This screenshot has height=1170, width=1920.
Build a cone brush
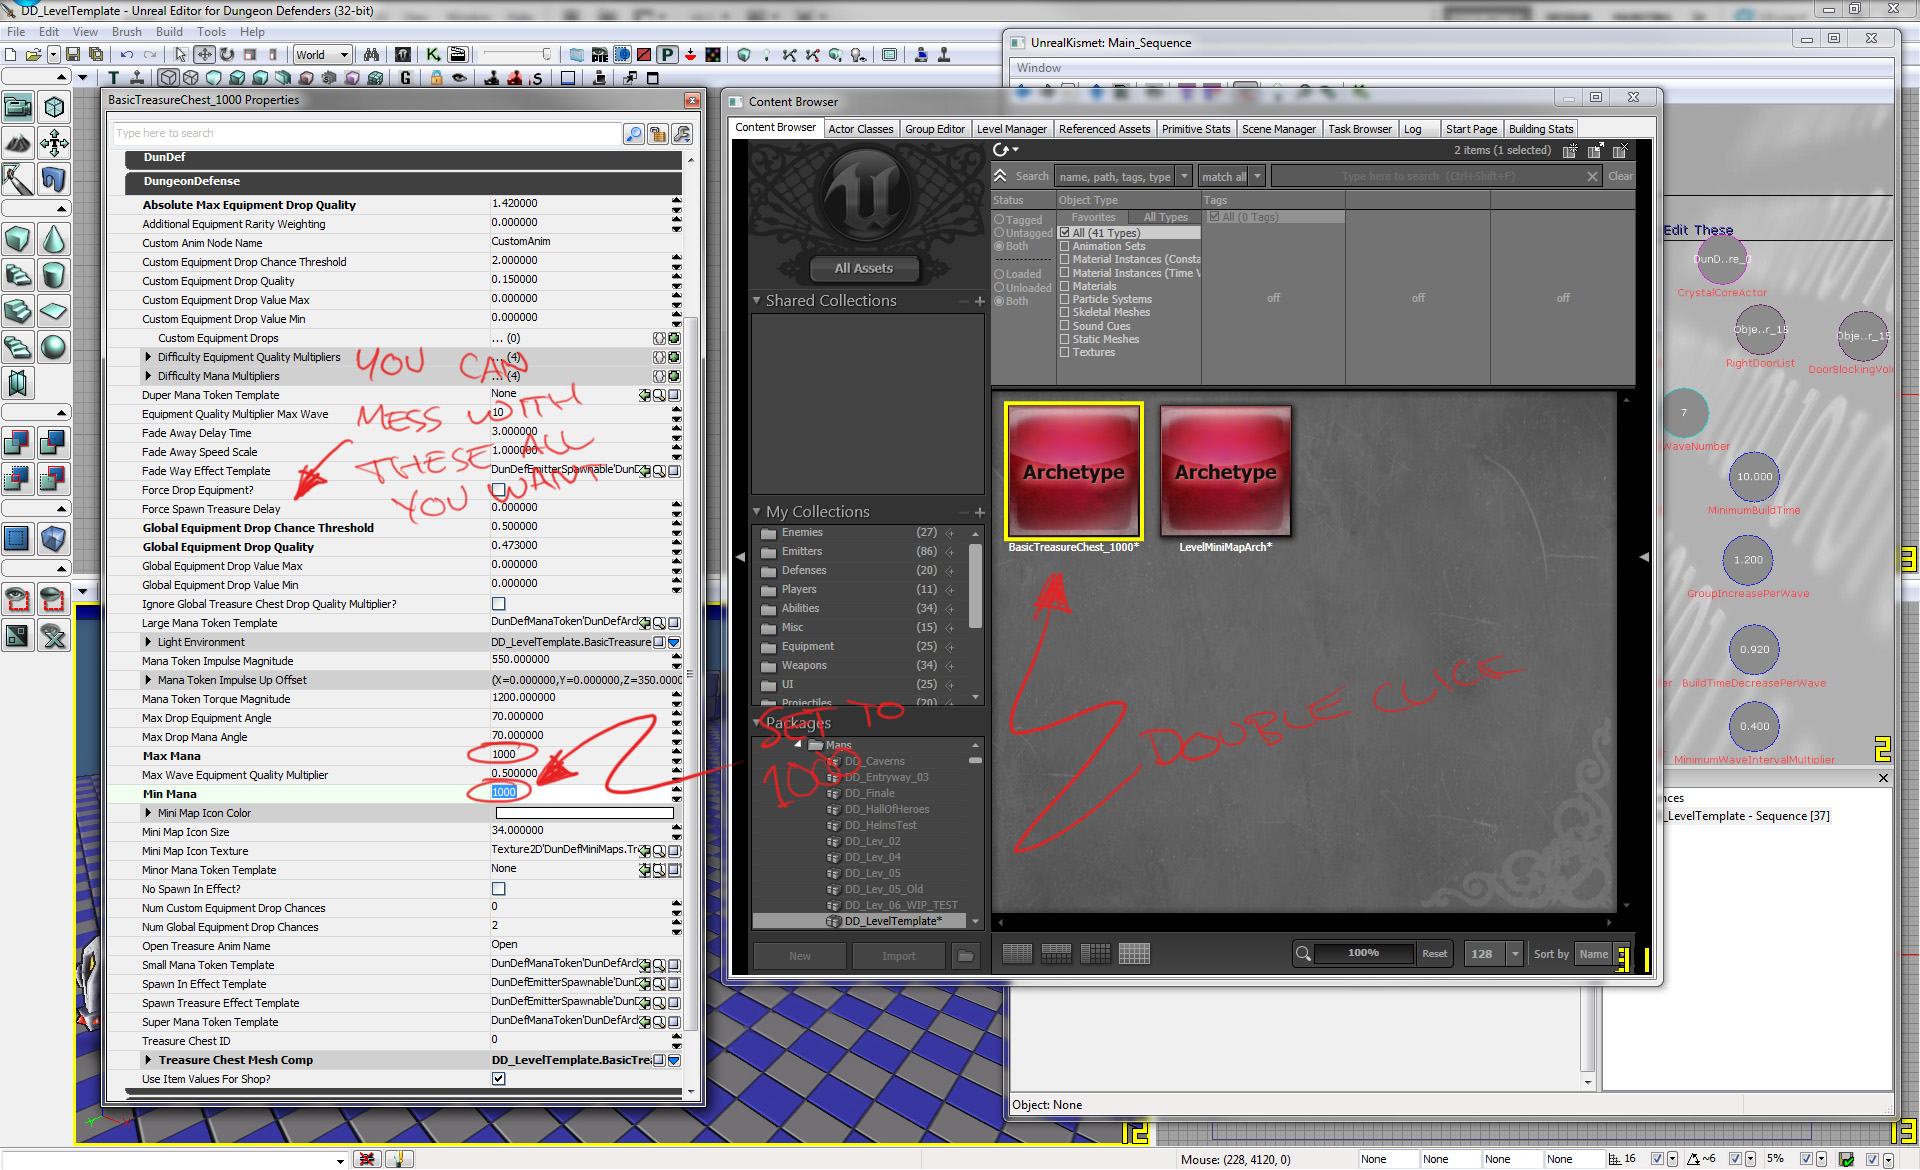pyautogui.click(x=54, y=239)
